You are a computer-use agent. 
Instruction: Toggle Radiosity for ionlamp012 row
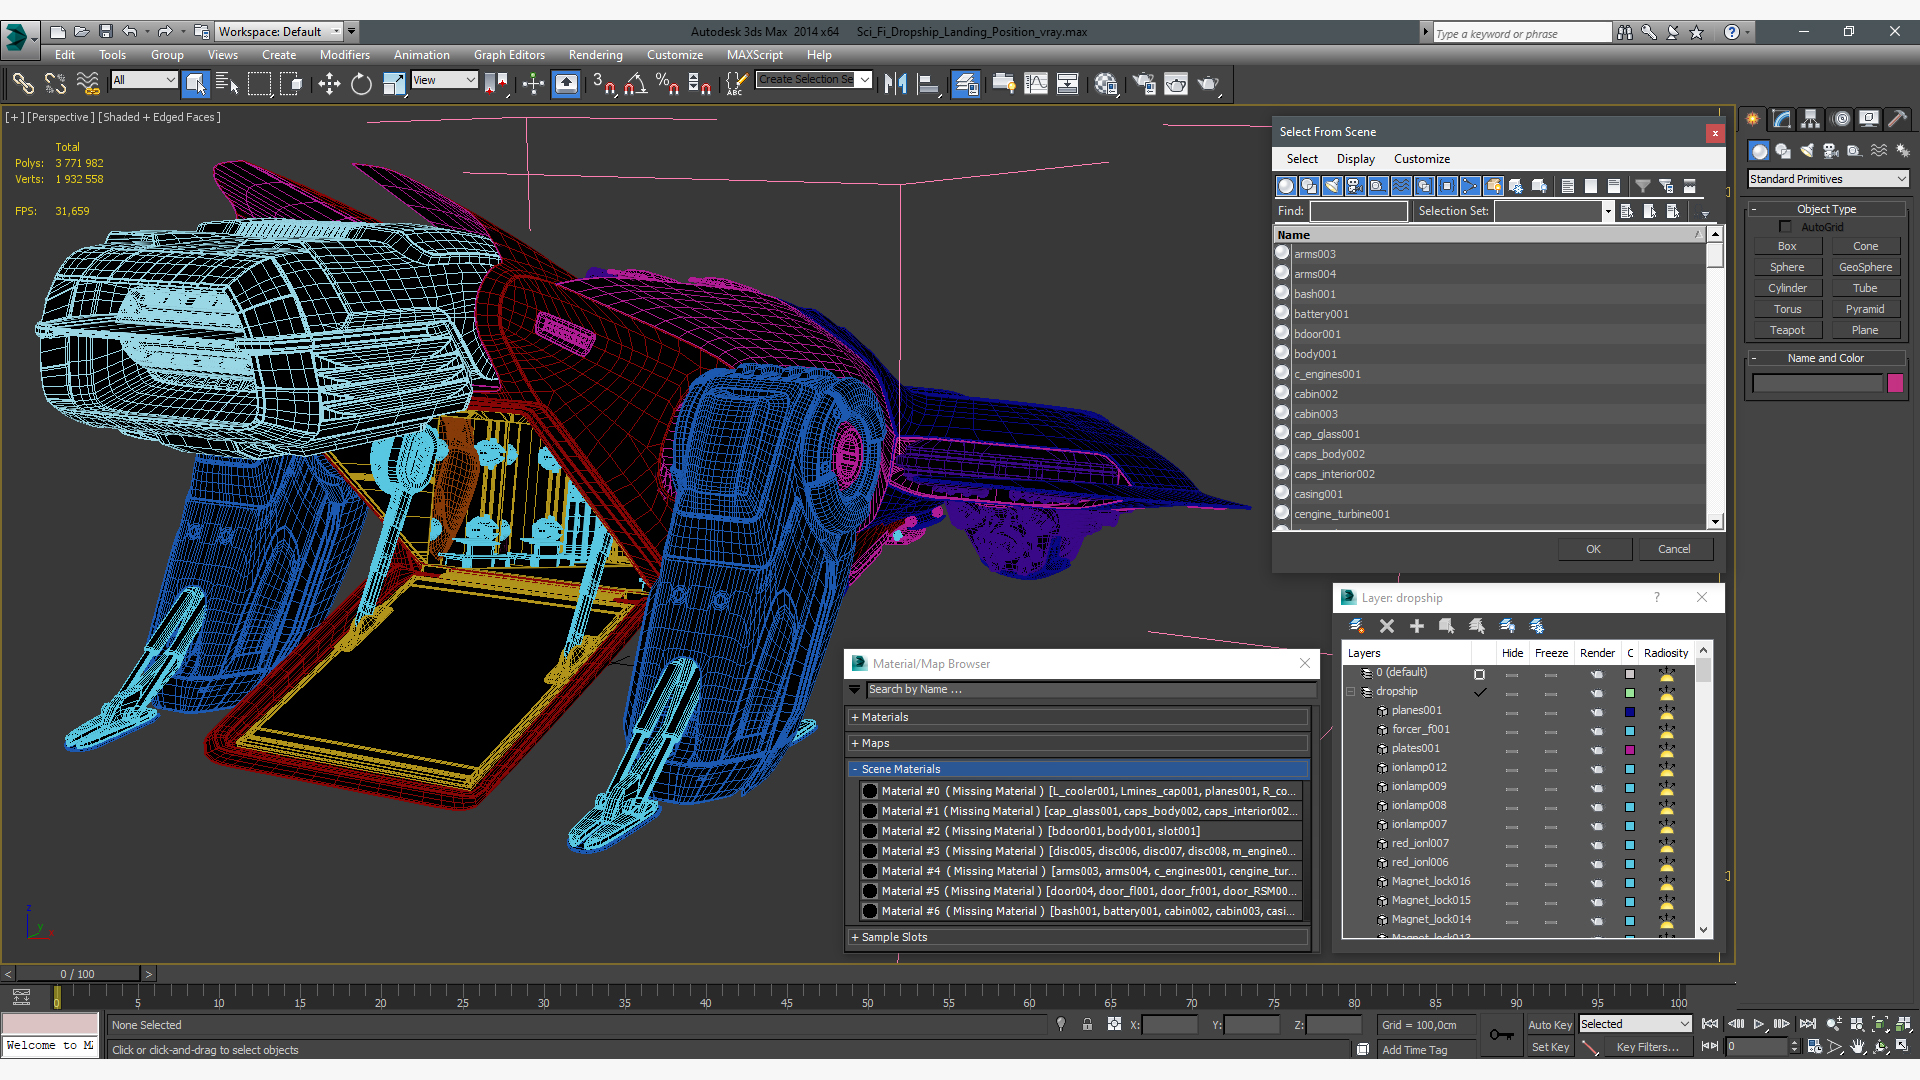point(1666,768)
